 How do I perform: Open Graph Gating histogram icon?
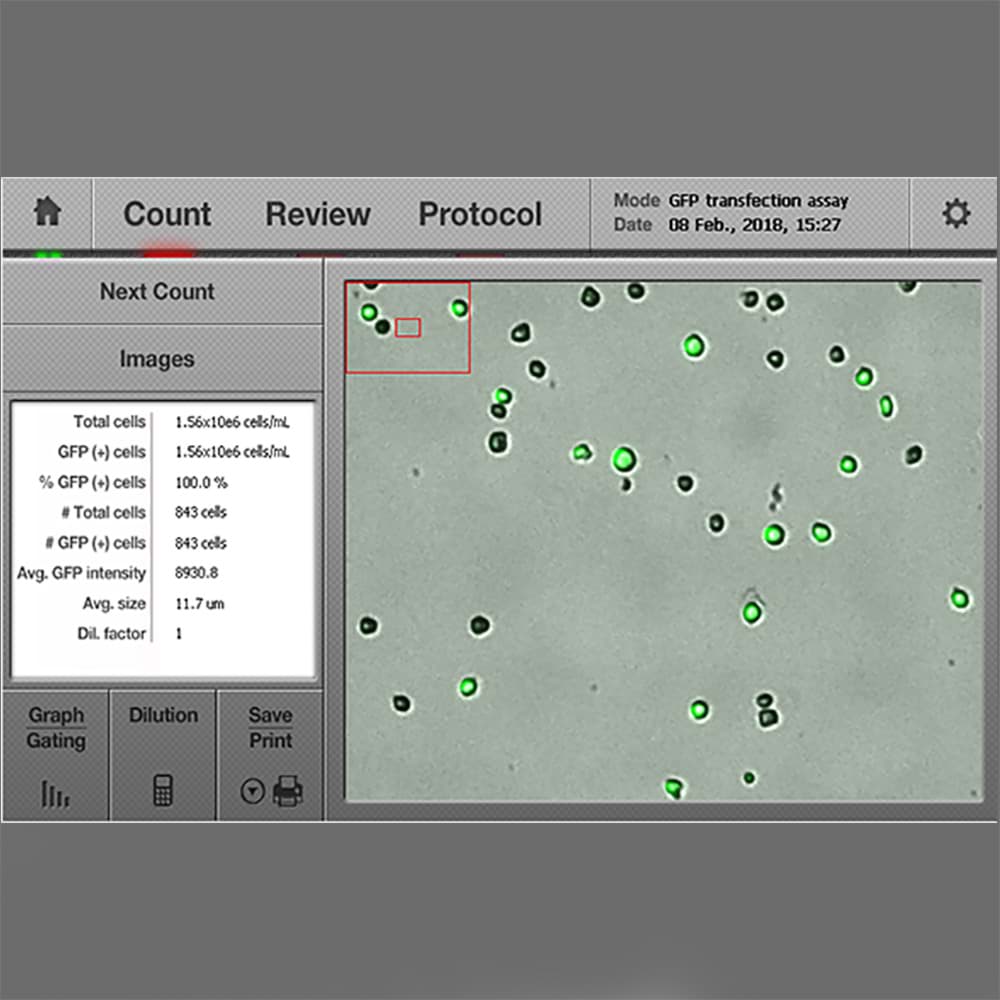point(55,793)
